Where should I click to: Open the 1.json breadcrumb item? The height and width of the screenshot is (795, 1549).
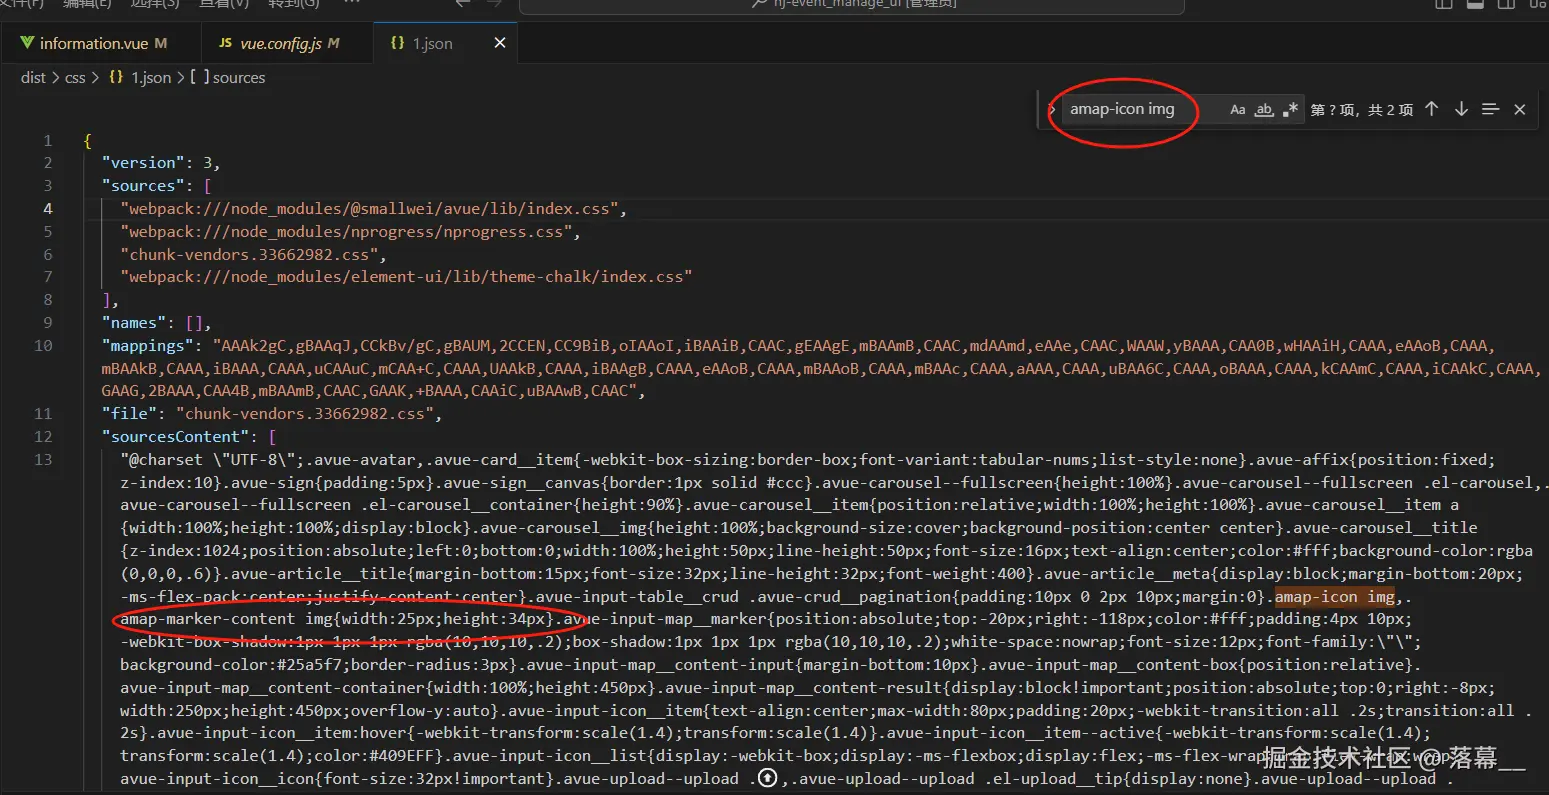point(140,77)
